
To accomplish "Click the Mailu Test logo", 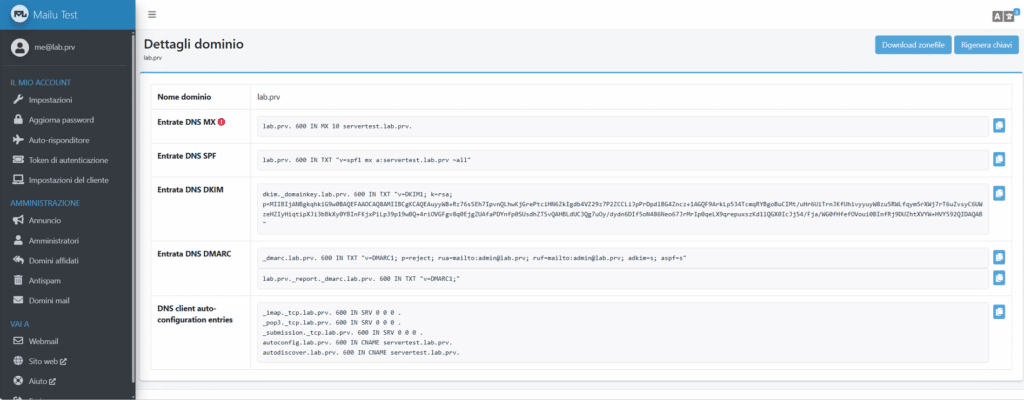I will [x=20, y=14].
